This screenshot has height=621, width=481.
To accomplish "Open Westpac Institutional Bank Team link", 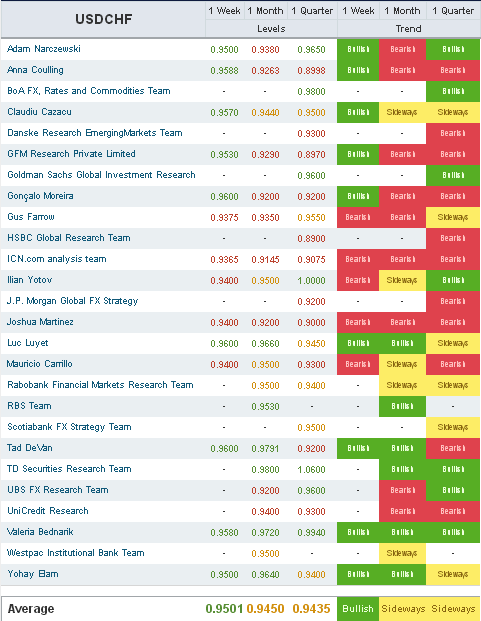I will coord(76,552).
